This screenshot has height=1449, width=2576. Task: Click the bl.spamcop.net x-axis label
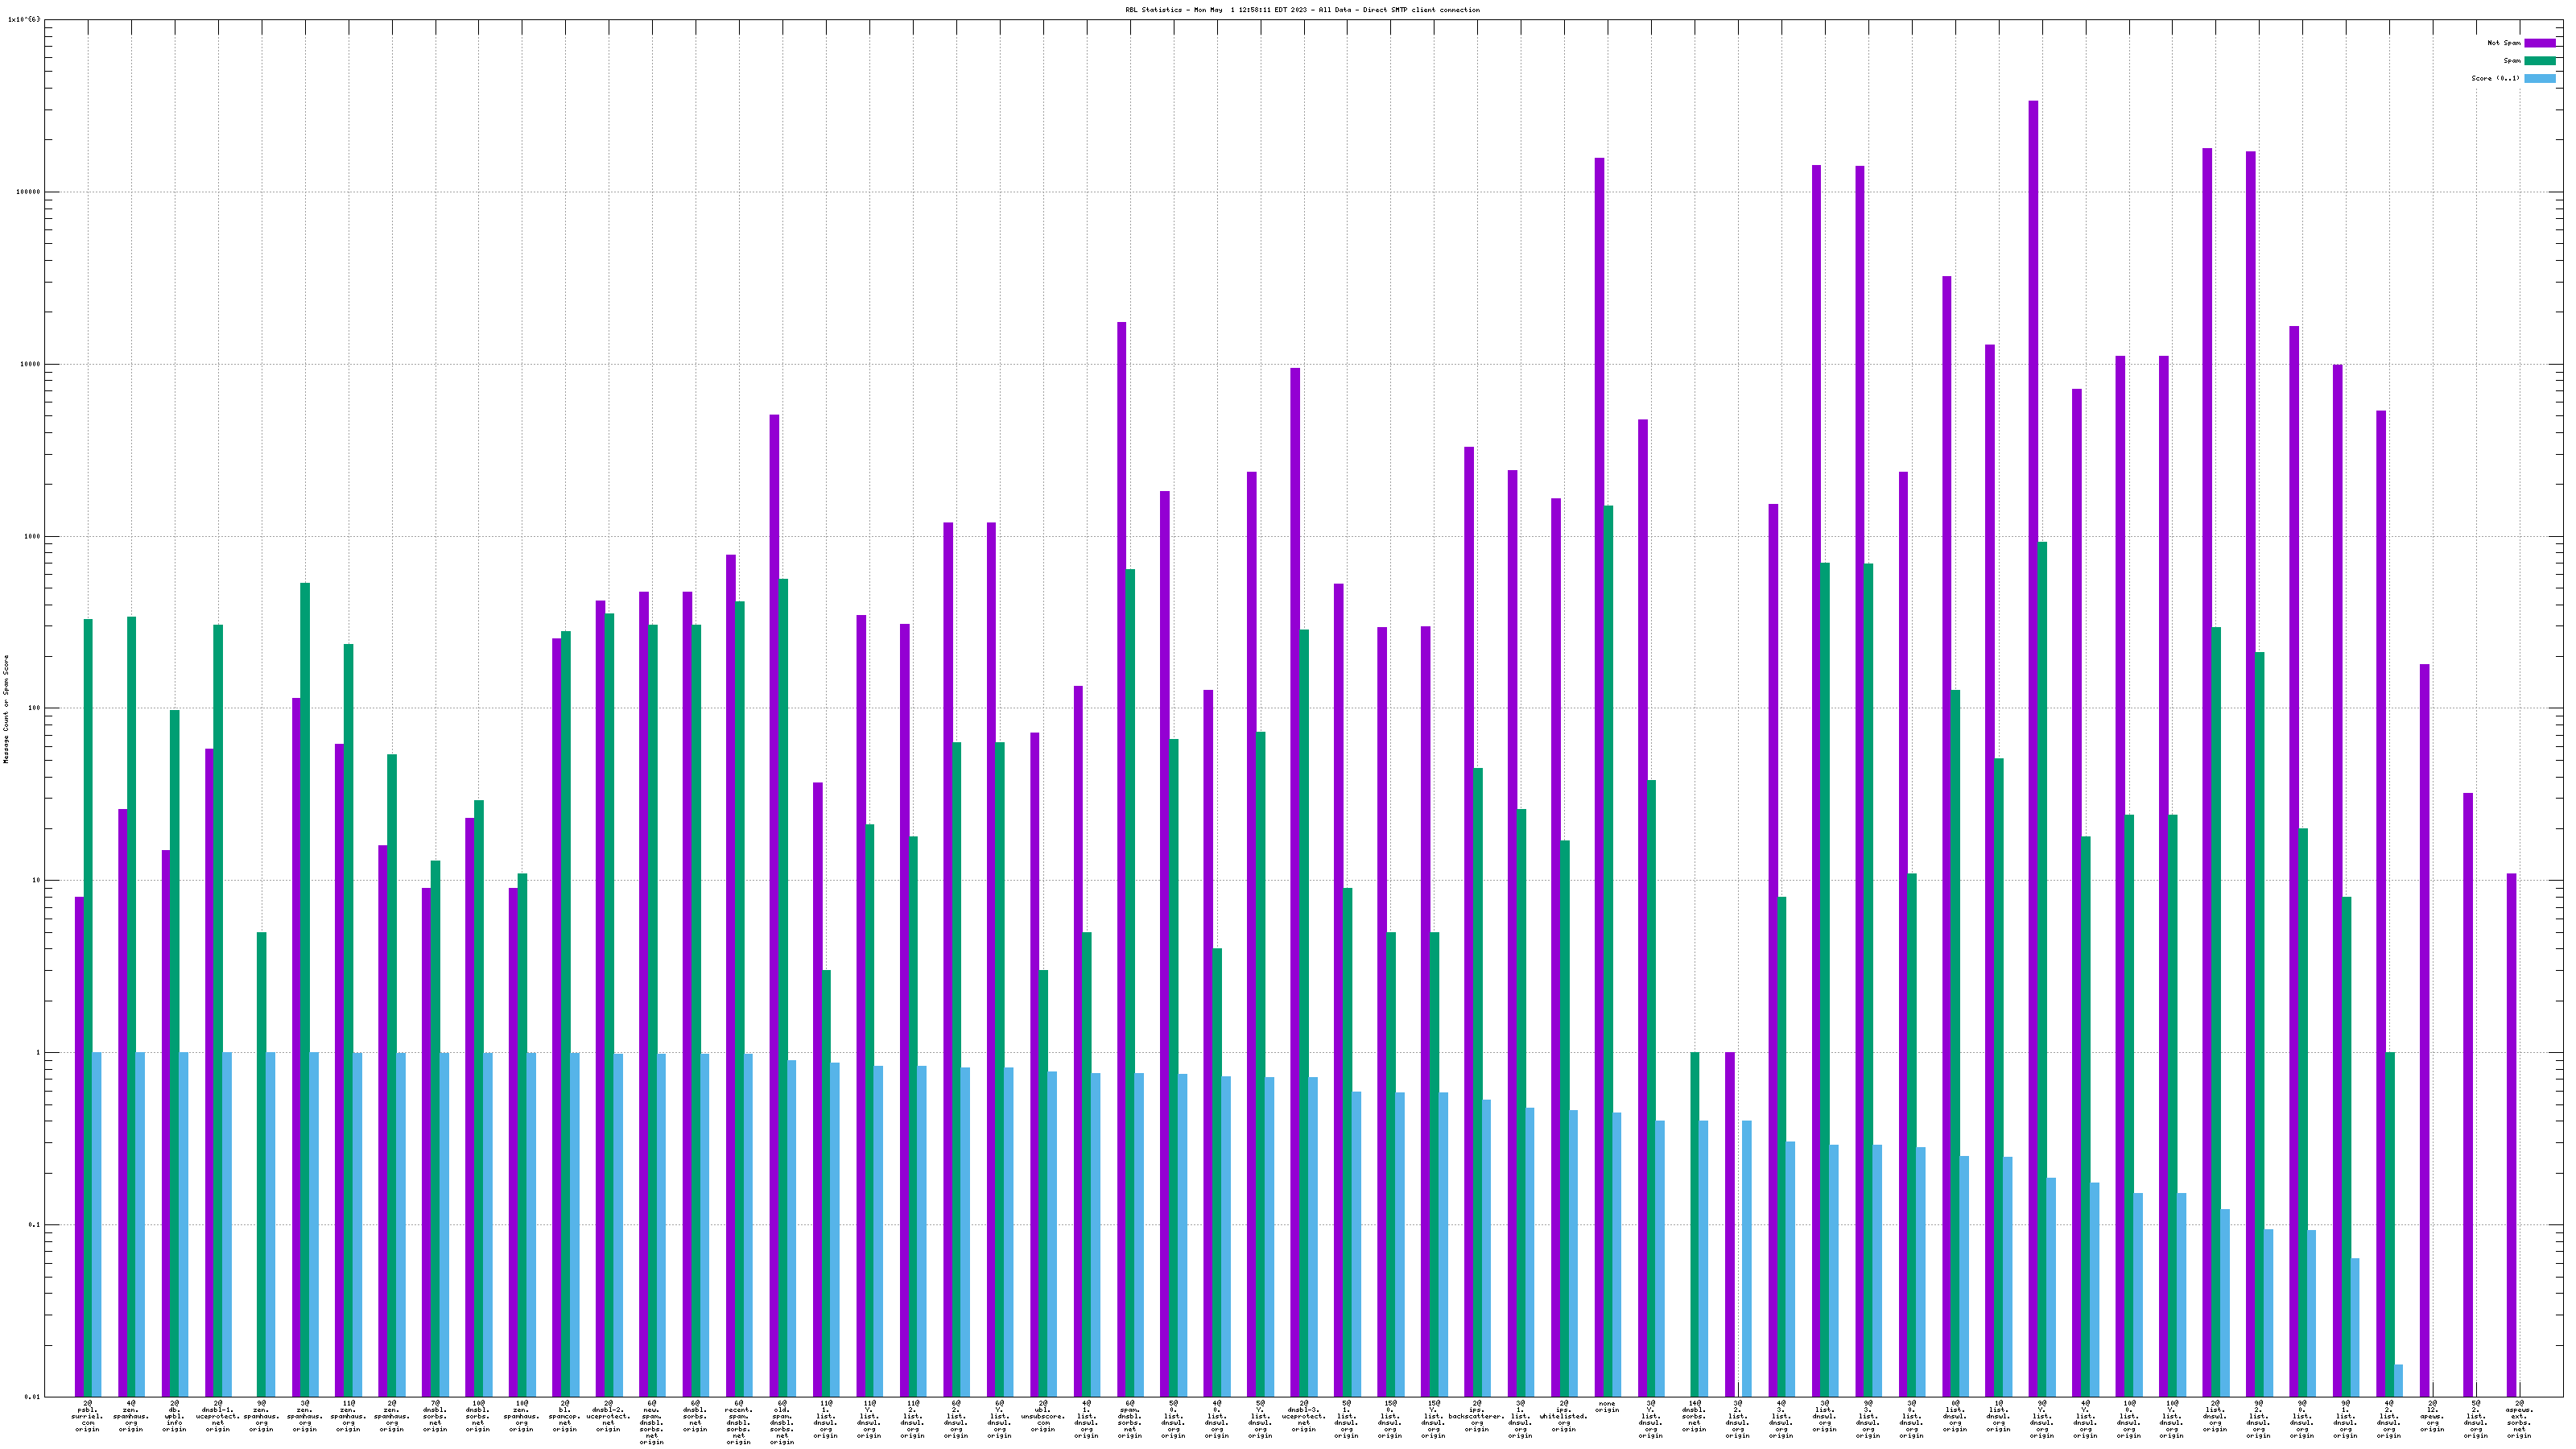click(x=565, y=1416)
